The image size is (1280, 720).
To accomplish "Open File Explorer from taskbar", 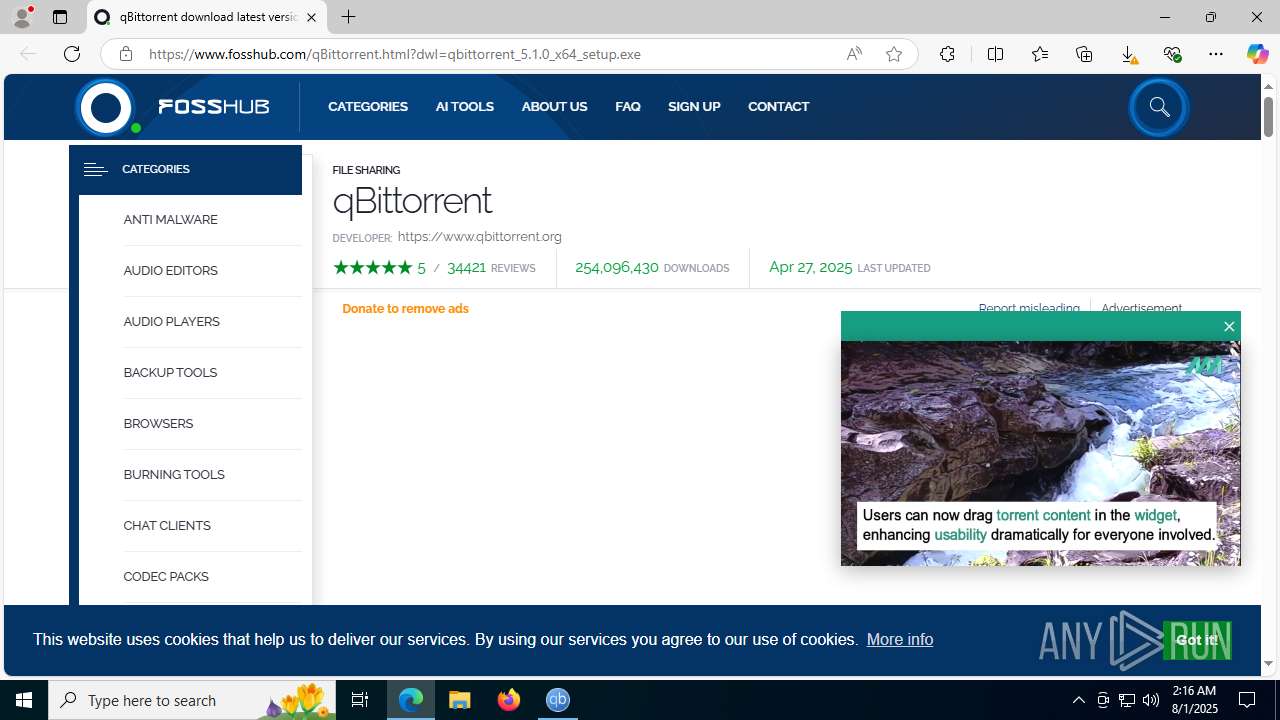I will coord(460,700).
